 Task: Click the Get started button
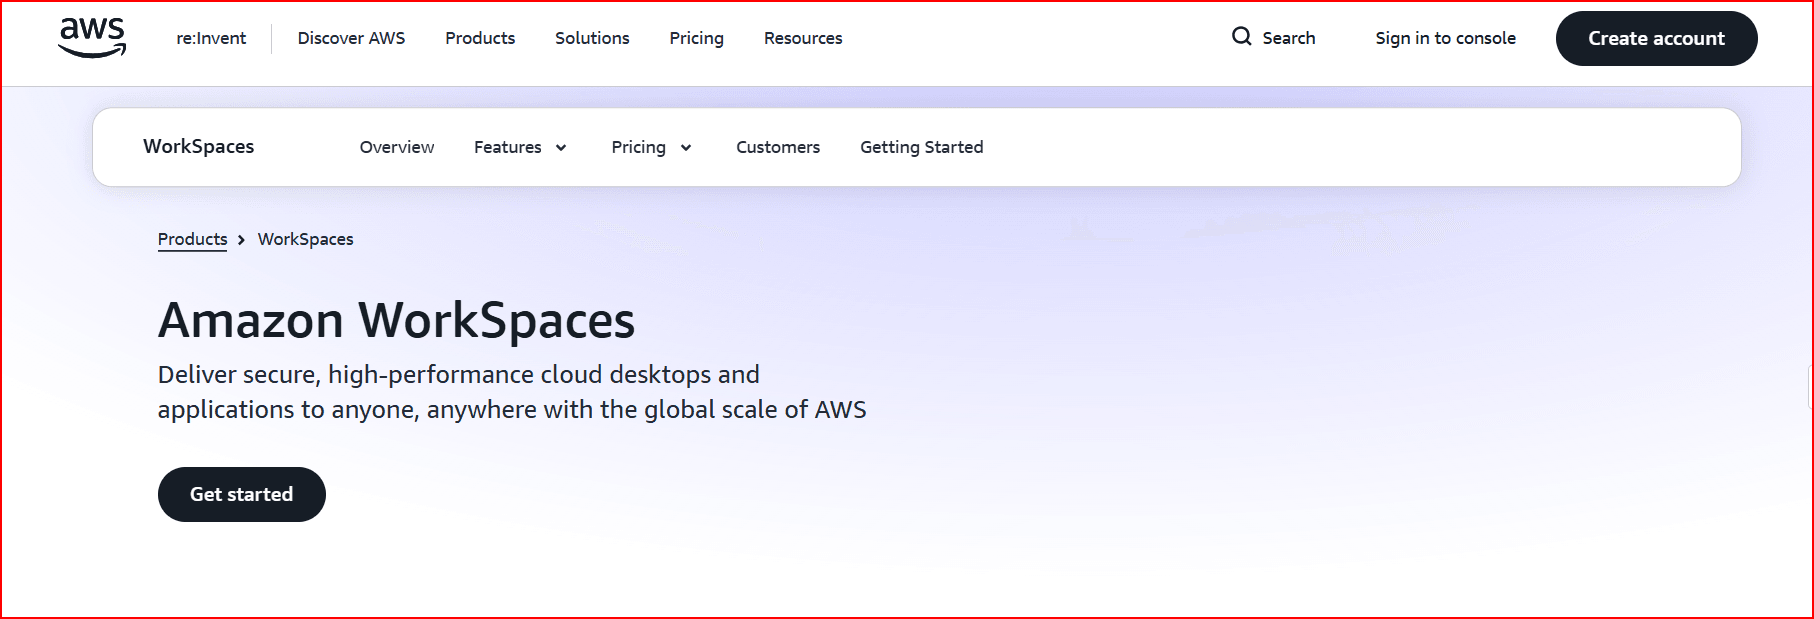242,494
